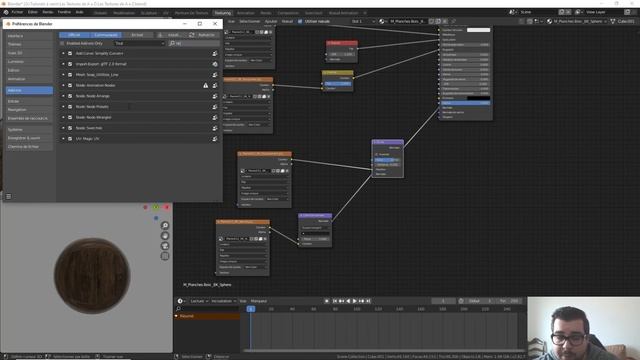Expand the UV Magic UV add-on
The width and height of the screenshot is (640, 360).
(63, 139)
